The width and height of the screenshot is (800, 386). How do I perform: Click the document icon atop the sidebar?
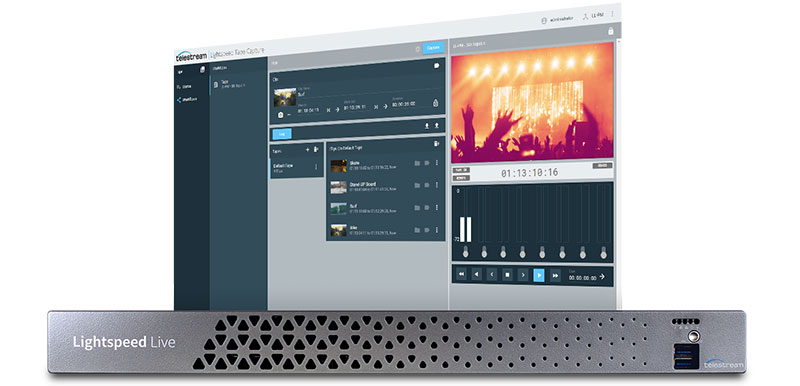[203, 70]
